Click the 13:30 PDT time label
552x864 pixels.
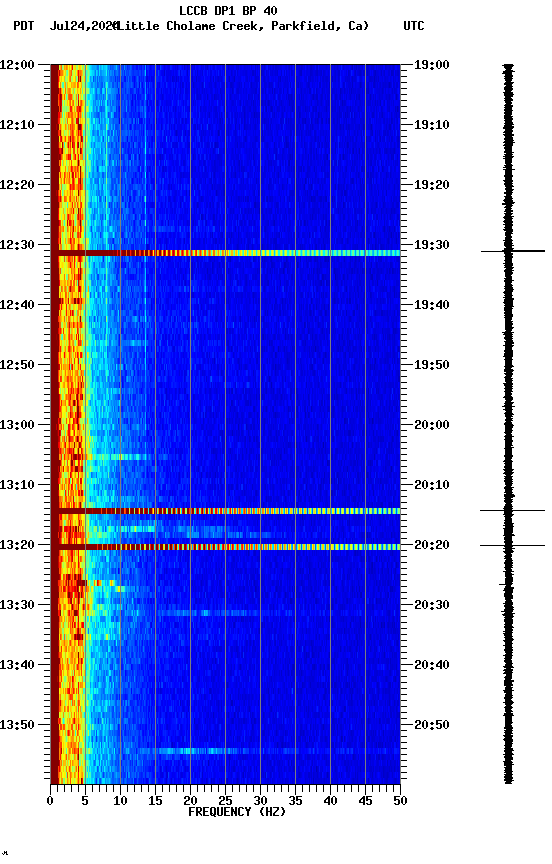coord(17,606)
